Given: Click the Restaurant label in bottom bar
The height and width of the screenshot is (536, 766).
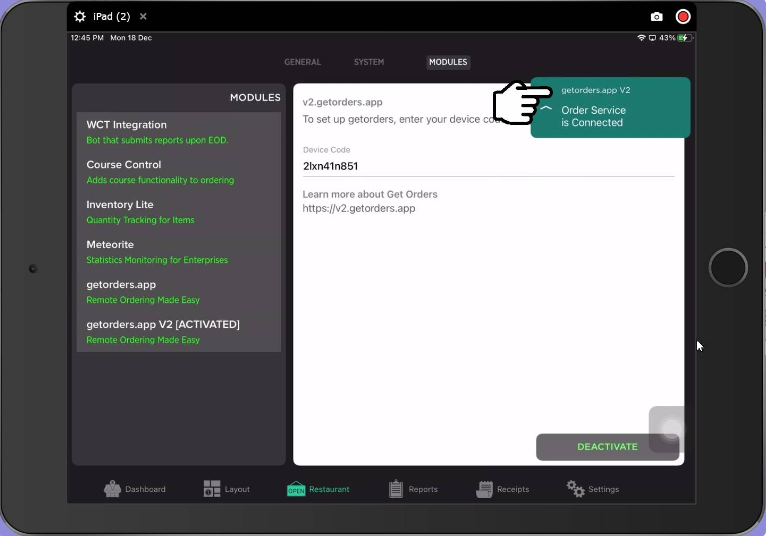Looking at the screenshot, I should click(x=329, y=489).
